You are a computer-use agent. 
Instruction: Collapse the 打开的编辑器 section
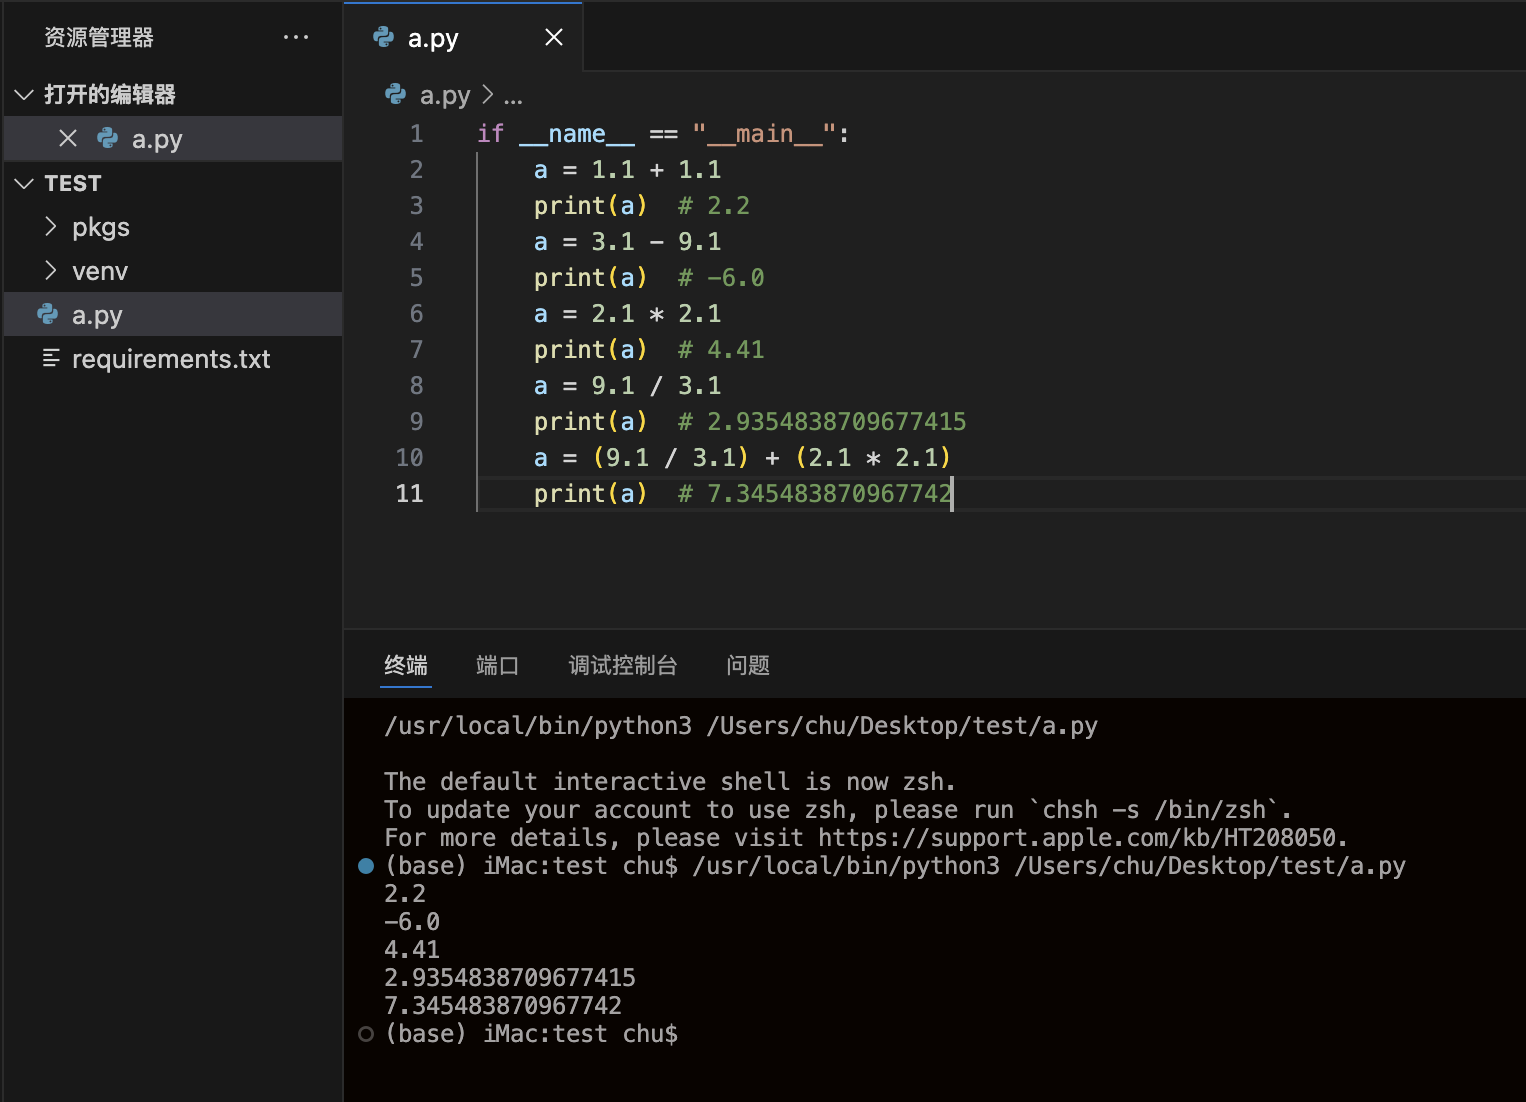click(x=25, y=95)
